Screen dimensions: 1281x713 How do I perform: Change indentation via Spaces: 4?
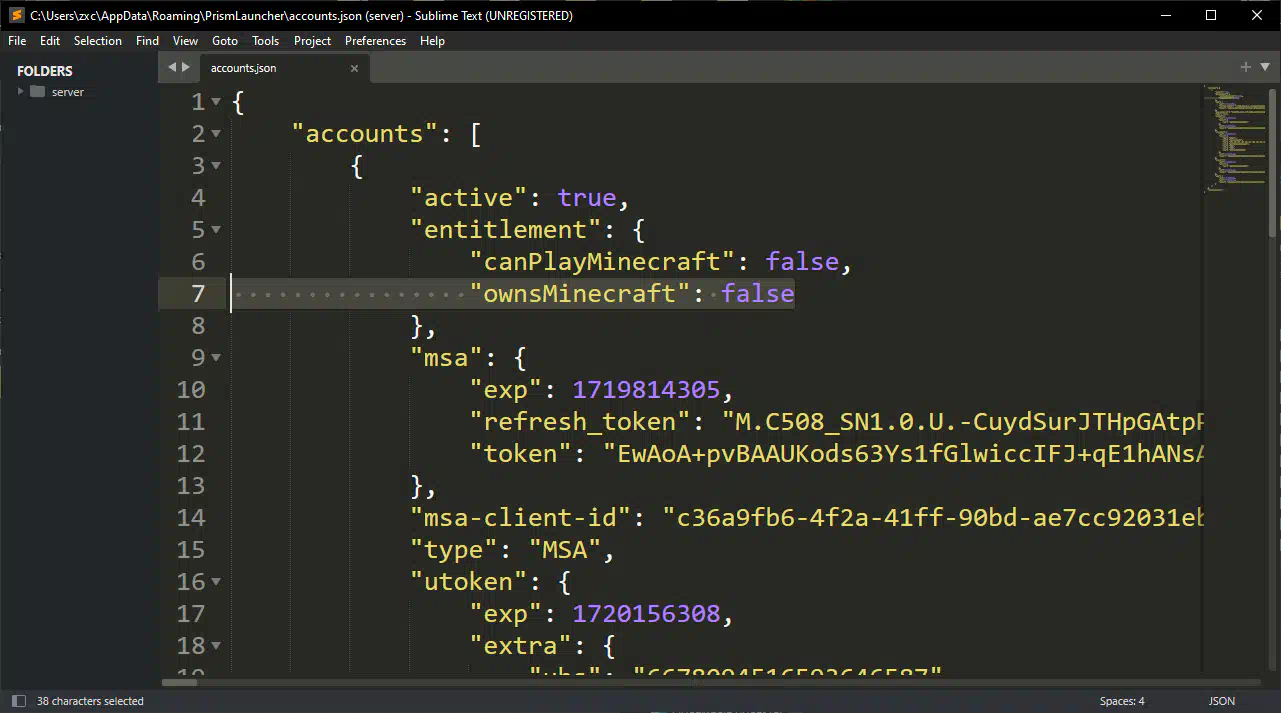point(1122,701)
